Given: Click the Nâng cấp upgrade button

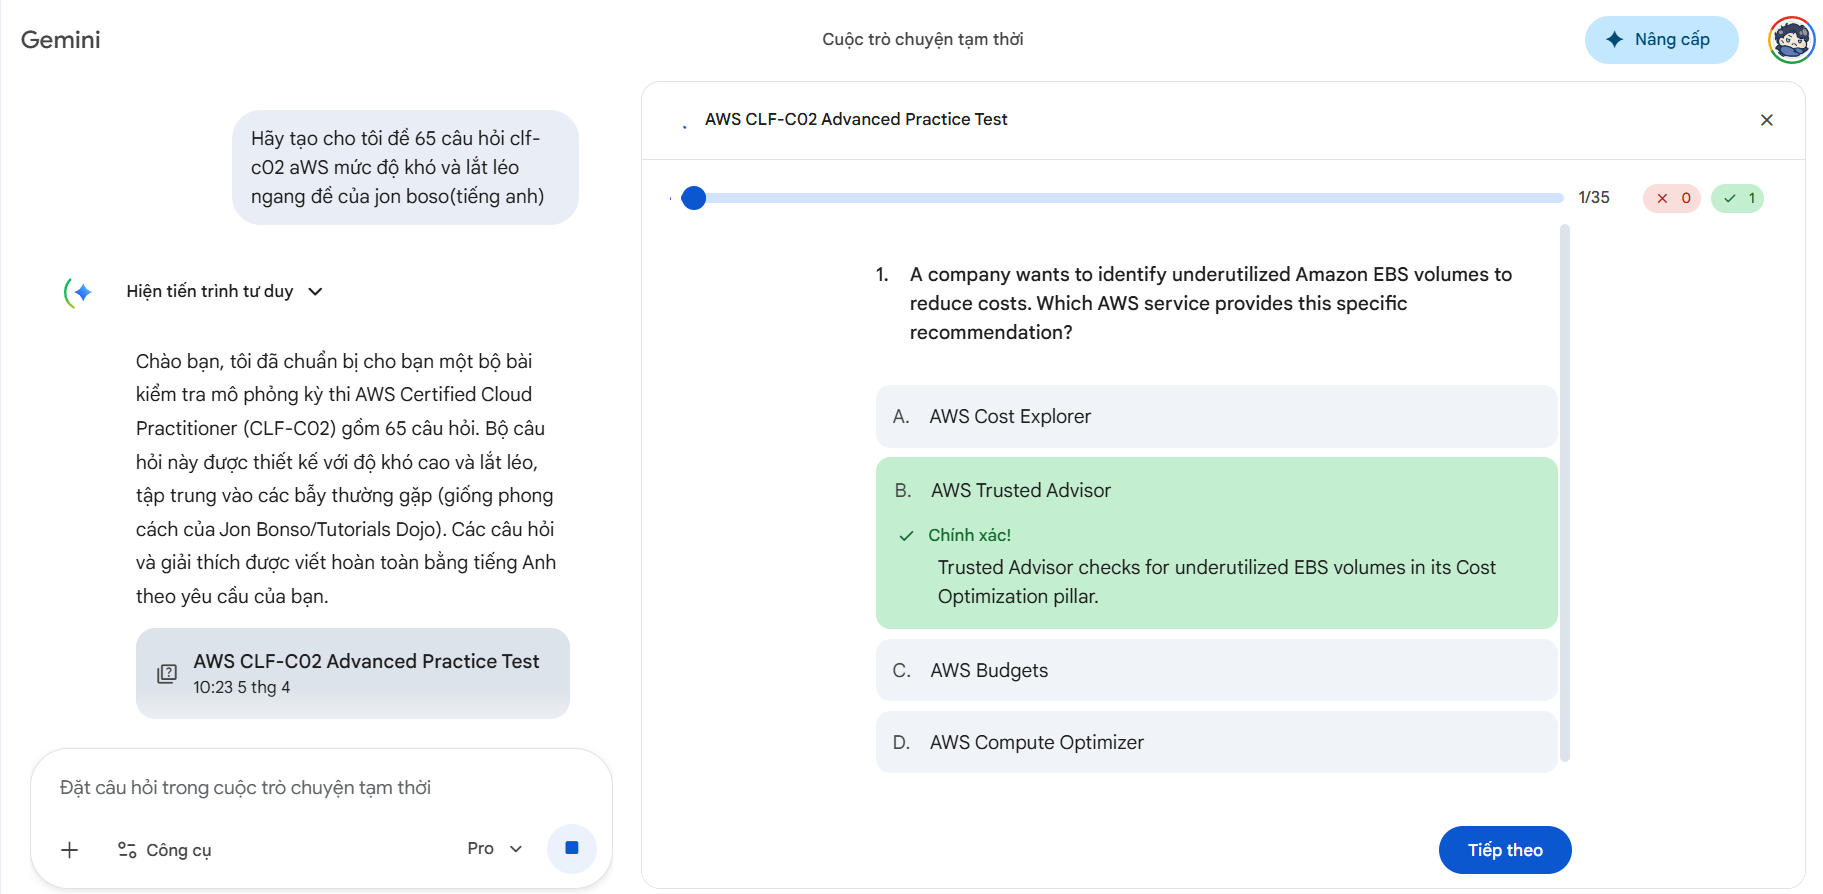Looking at the screenshot, I should (x=1661, y=40).
